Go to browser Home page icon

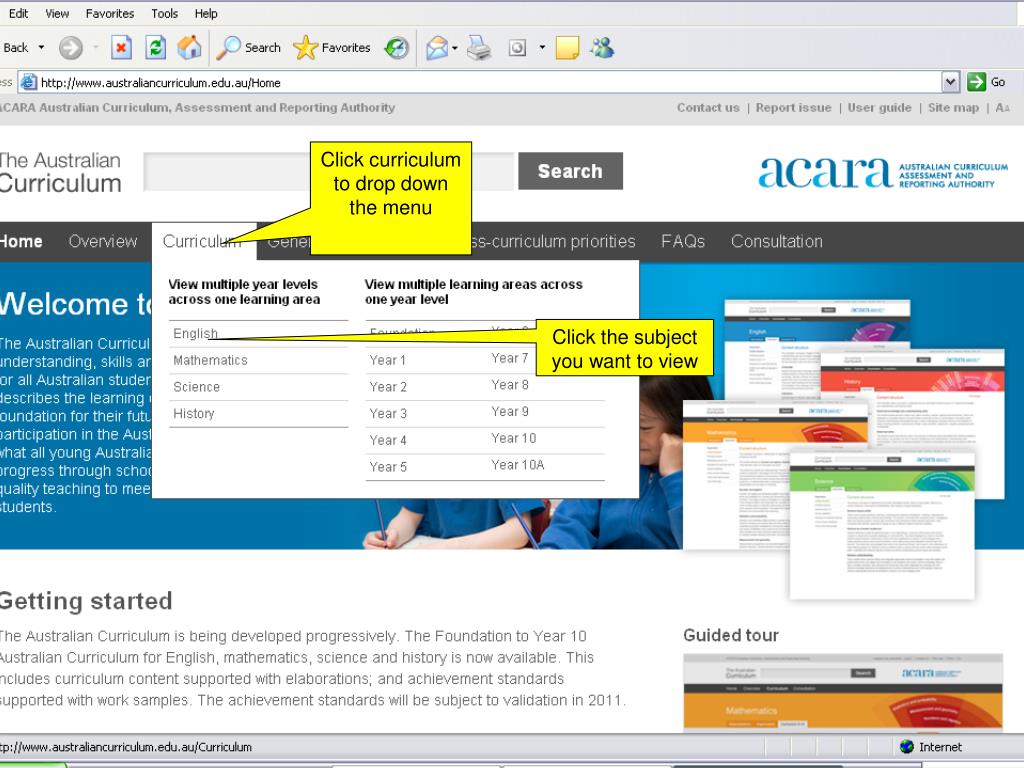(x=189, y=48)
